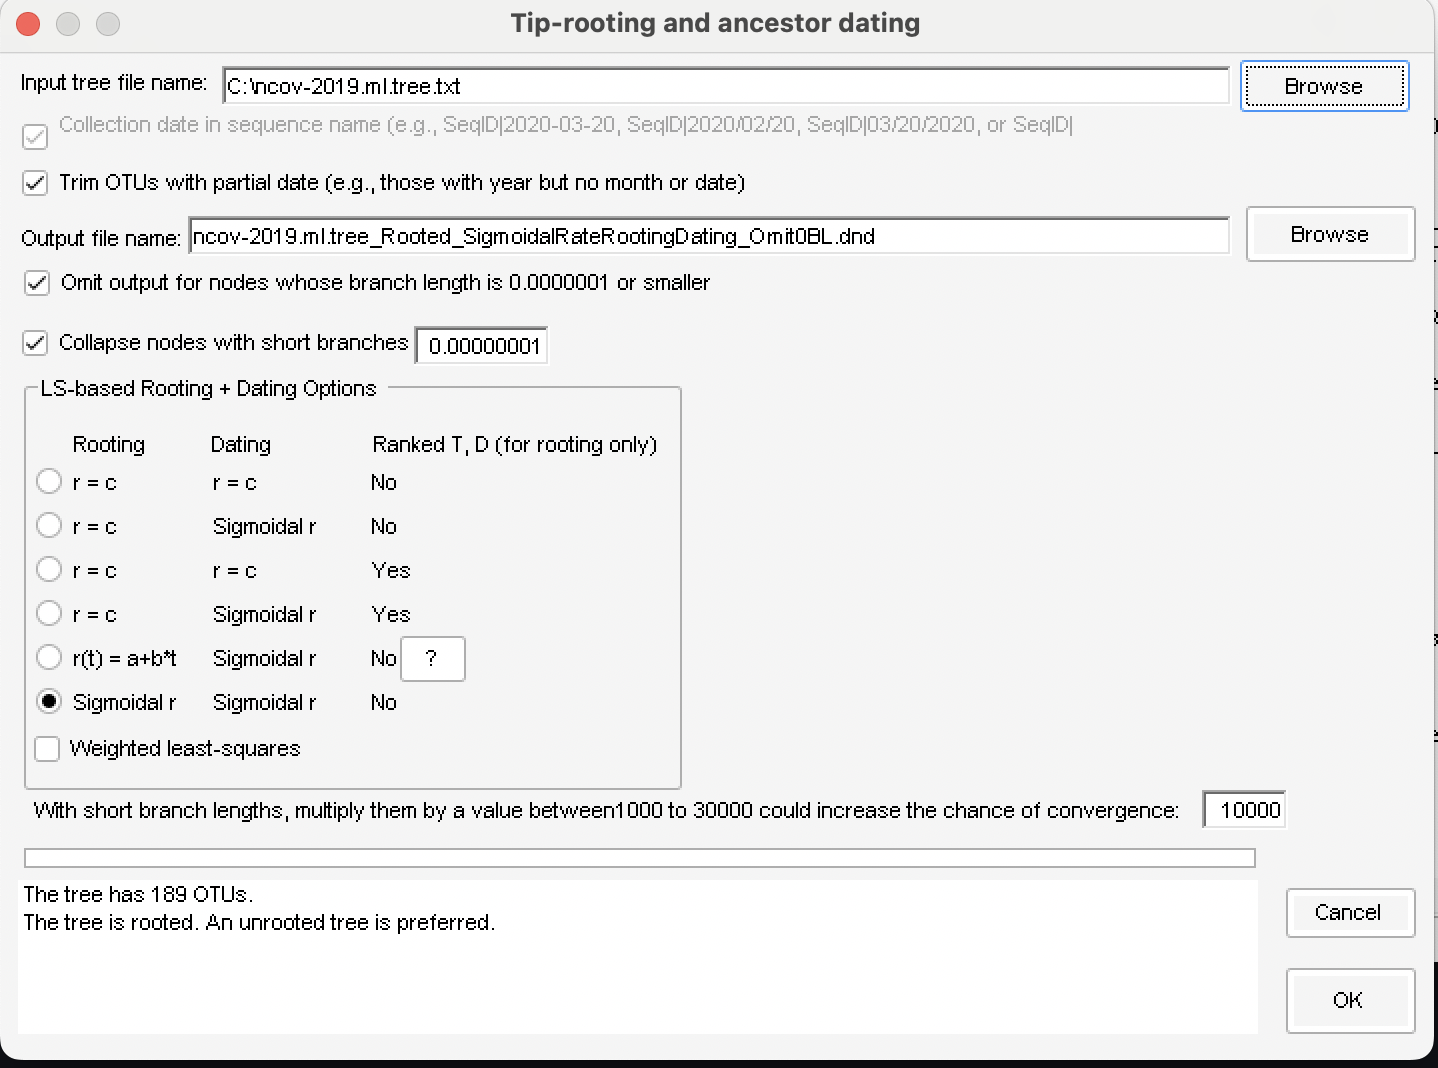
Task: Select radio r = c, Sigmoidal r, Yes
Action: pyautogui.click(x=49, y=613)
